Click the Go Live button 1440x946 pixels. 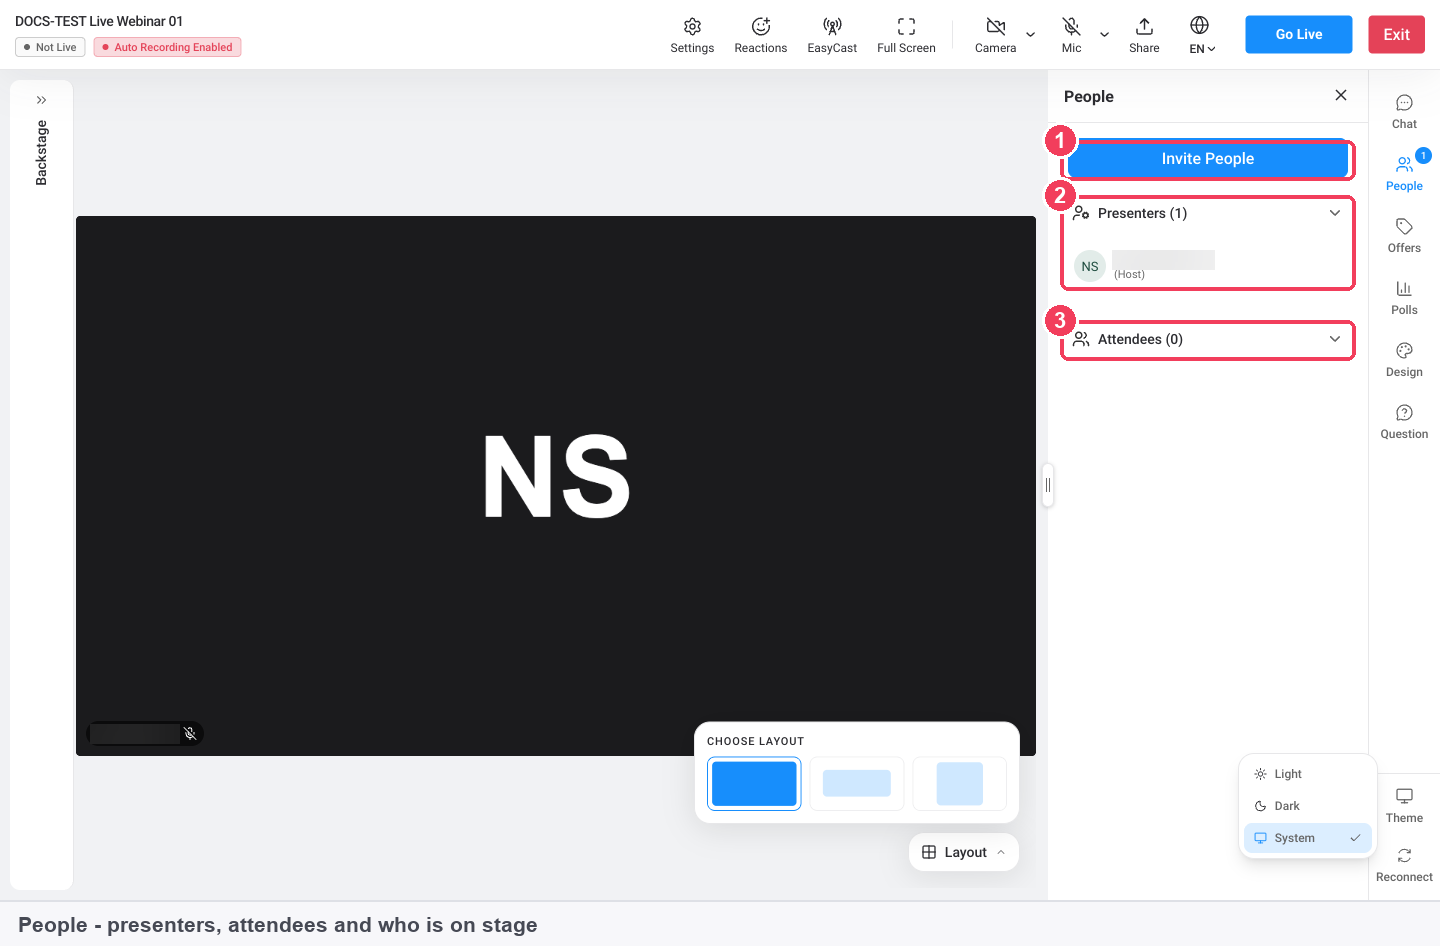pos(1299,34)
